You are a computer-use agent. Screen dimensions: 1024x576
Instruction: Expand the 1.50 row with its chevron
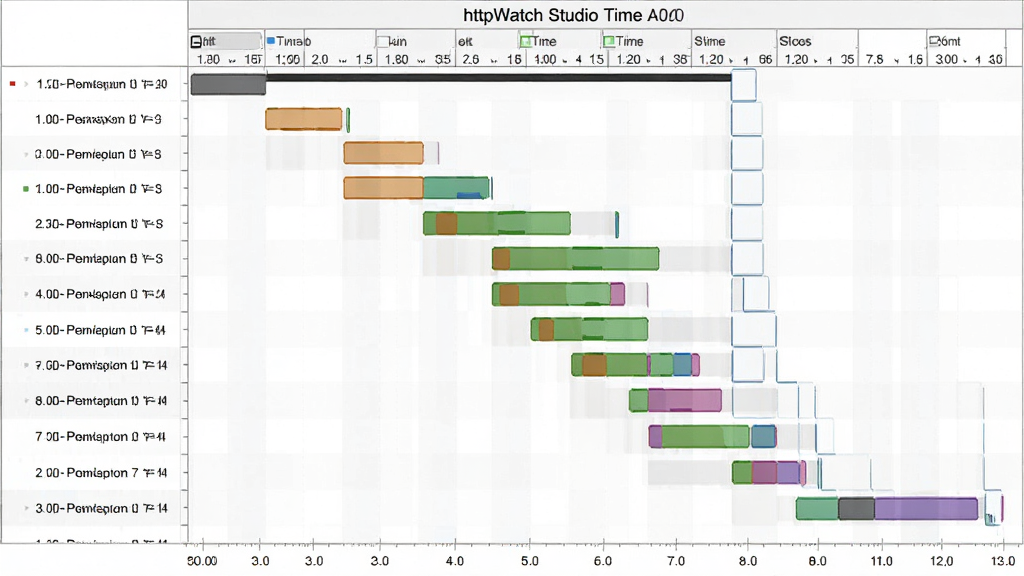(x=26, y=84)
